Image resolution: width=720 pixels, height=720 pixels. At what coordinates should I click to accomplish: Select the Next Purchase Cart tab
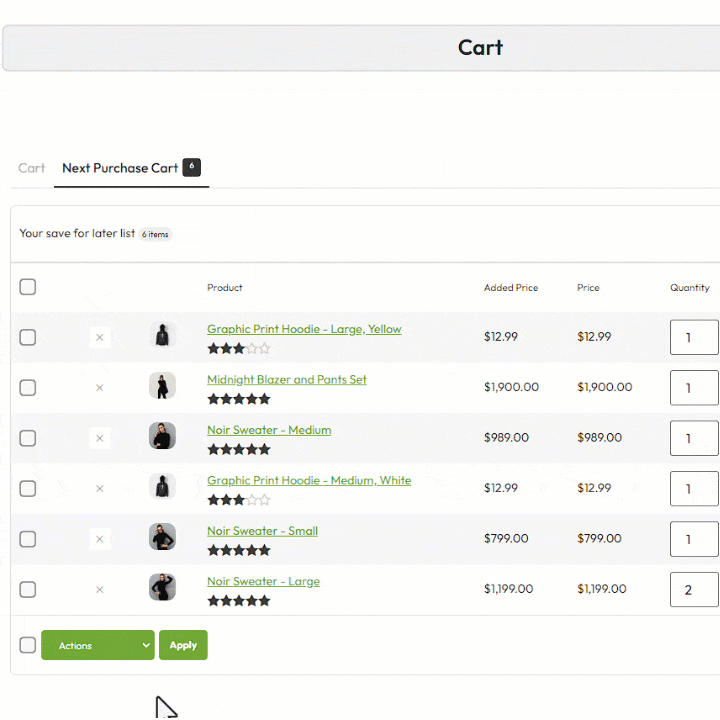[120, 168]
